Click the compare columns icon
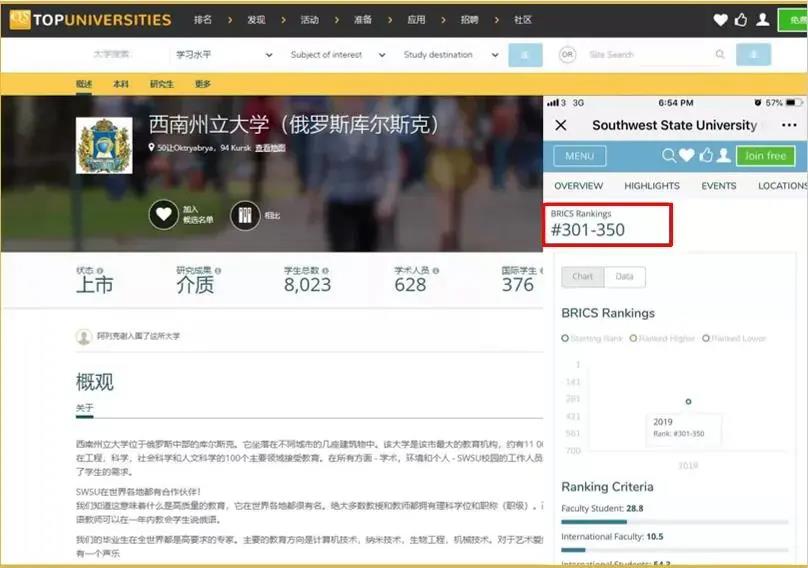This screenshot has height=568, width=808. tap(245, 214)
